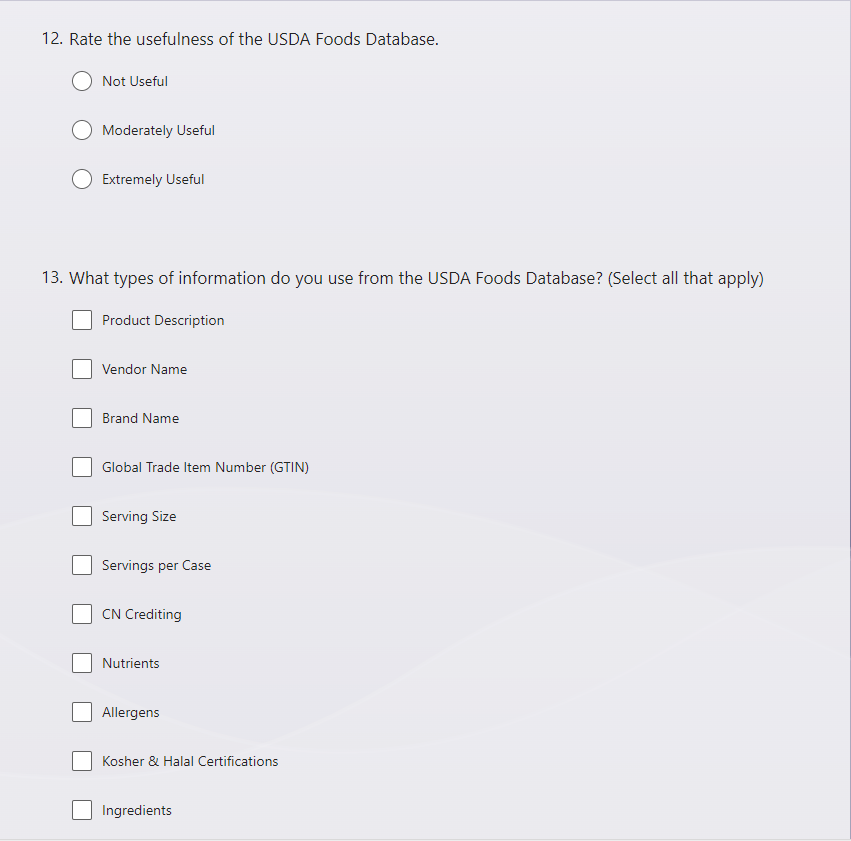
Task: Check Global Trade Item Number (GTIN)
Action: tap(82, 467)
